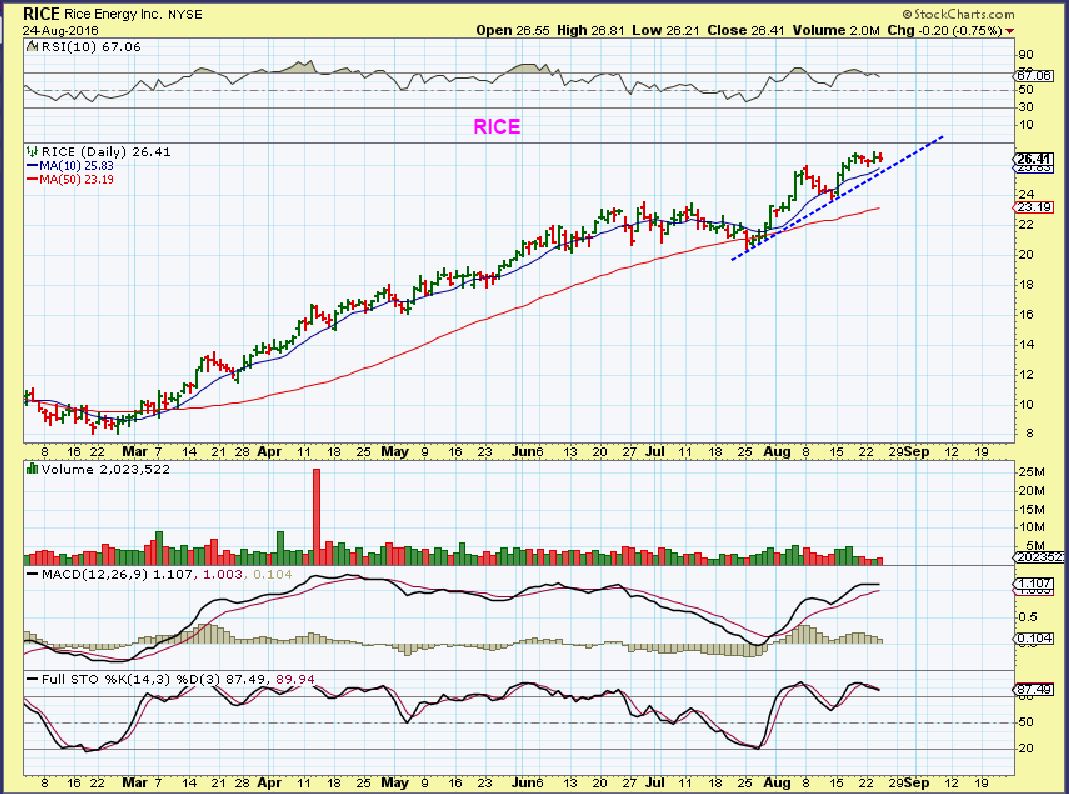The image size is (1069, 794).
Task: Click the RSI(10) 67.06 legend label
Action: [x=91, y=46]
